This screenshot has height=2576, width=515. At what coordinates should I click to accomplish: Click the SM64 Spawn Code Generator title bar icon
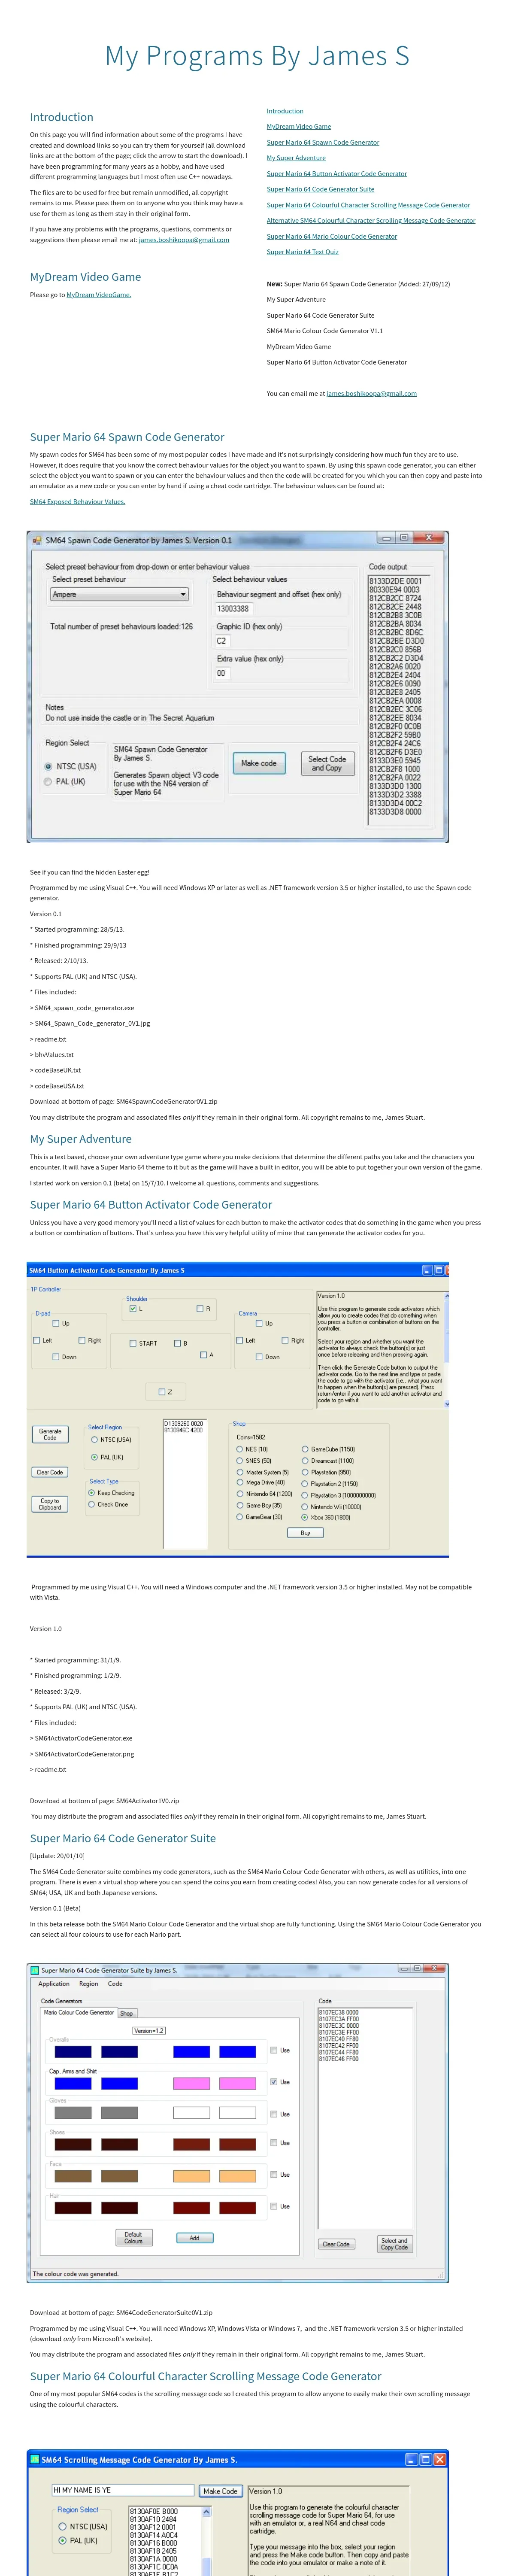tap(36, 540)
